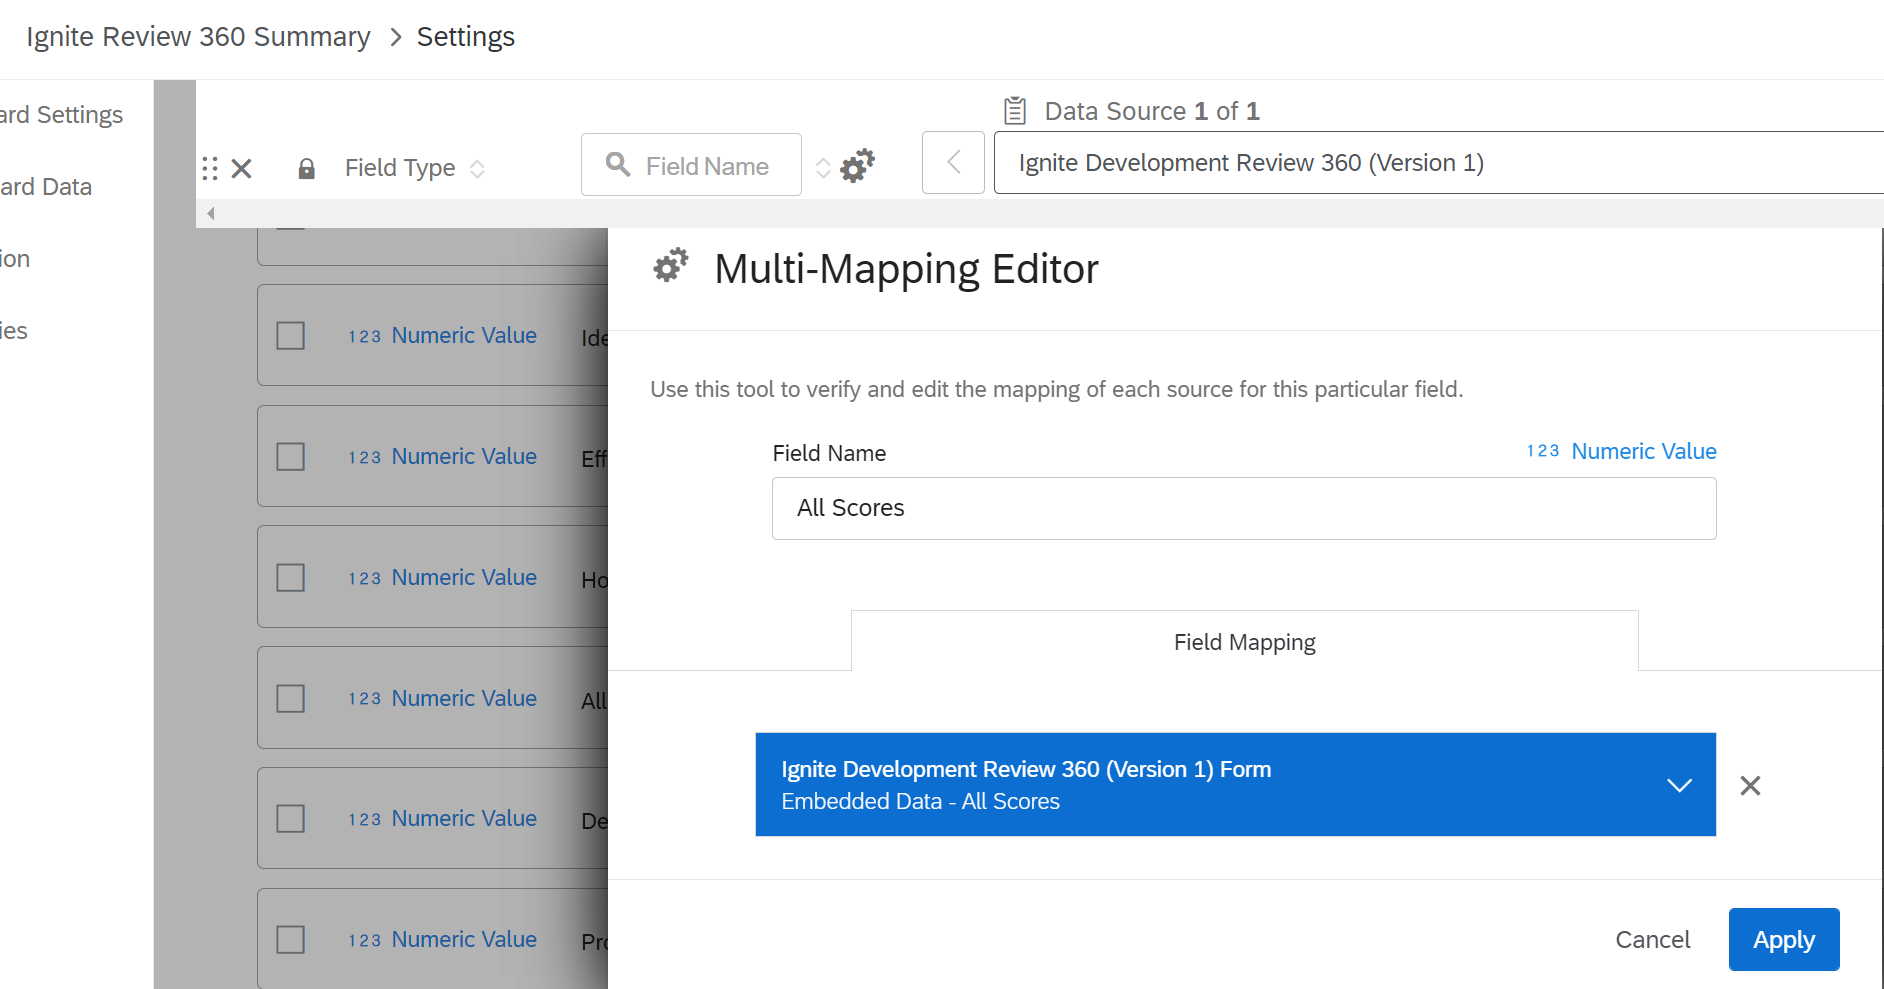Open multi-mapping gears icon in header

pyautogui.click(x=857, y=165)
